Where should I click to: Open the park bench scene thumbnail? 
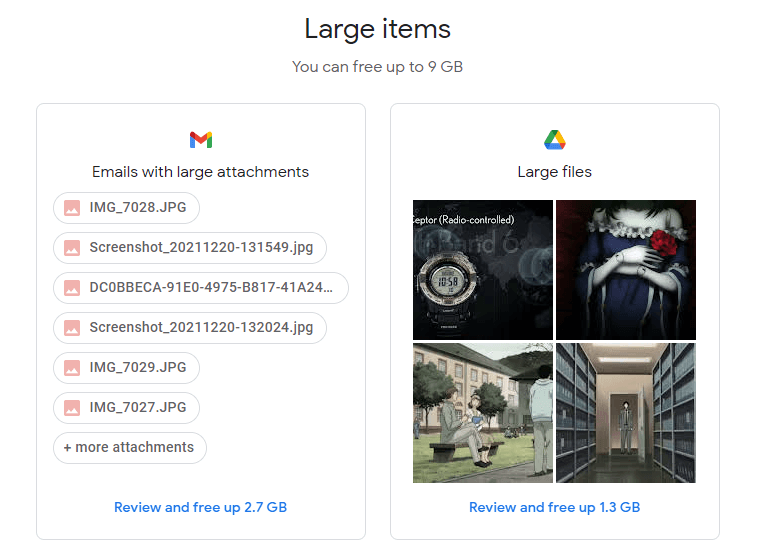[x=483, y=413]
